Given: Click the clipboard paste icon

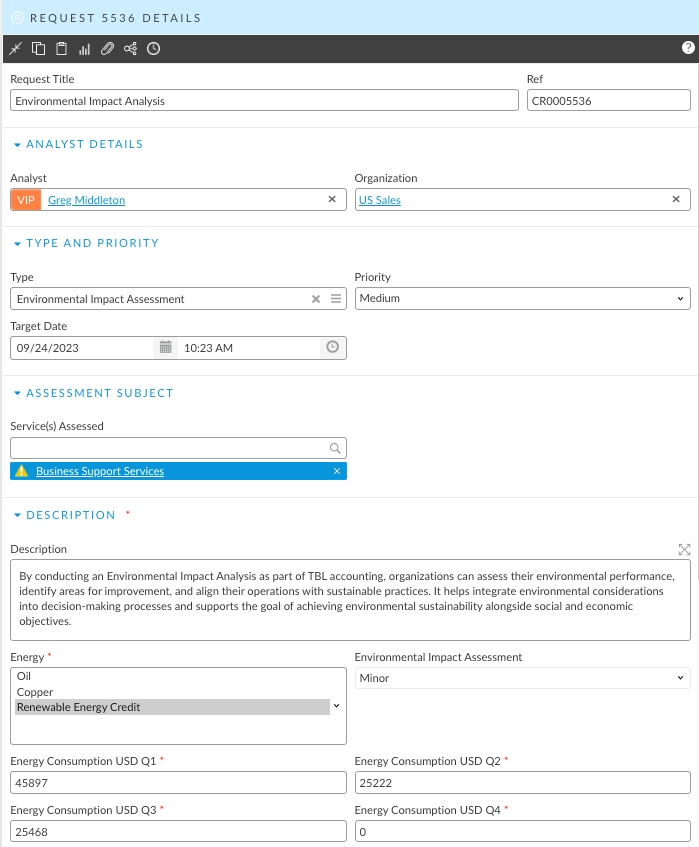Looking at the screenshot, I should [61, 49].
